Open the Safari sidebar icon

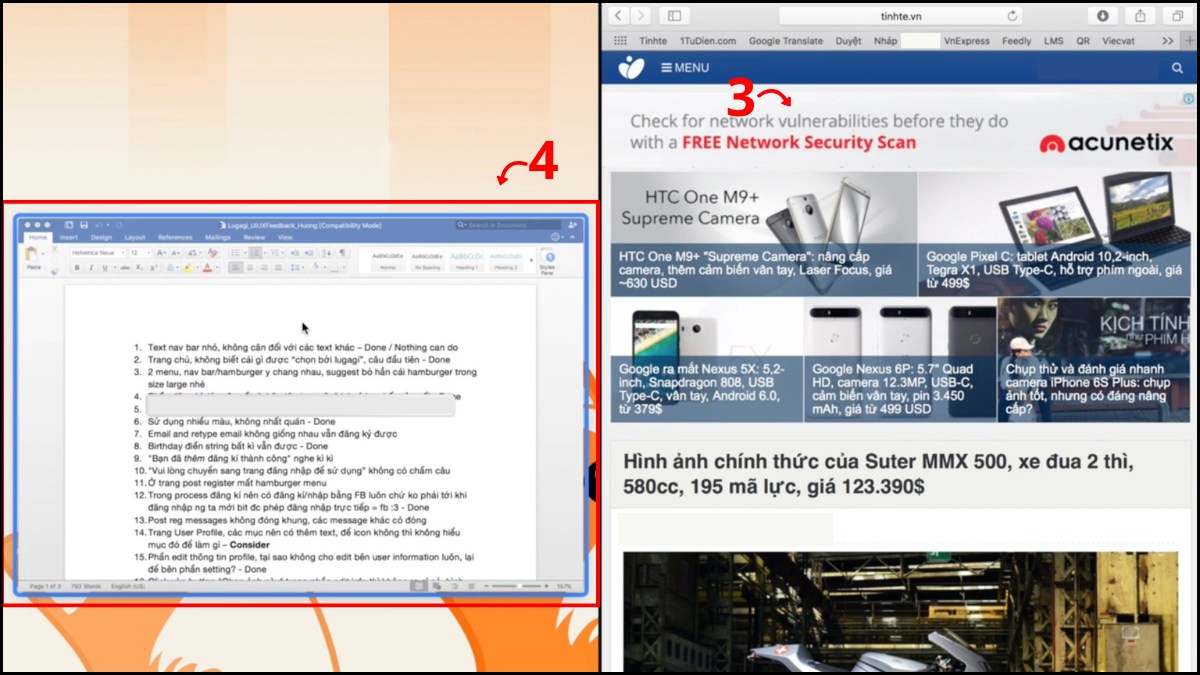click(672, 15)
